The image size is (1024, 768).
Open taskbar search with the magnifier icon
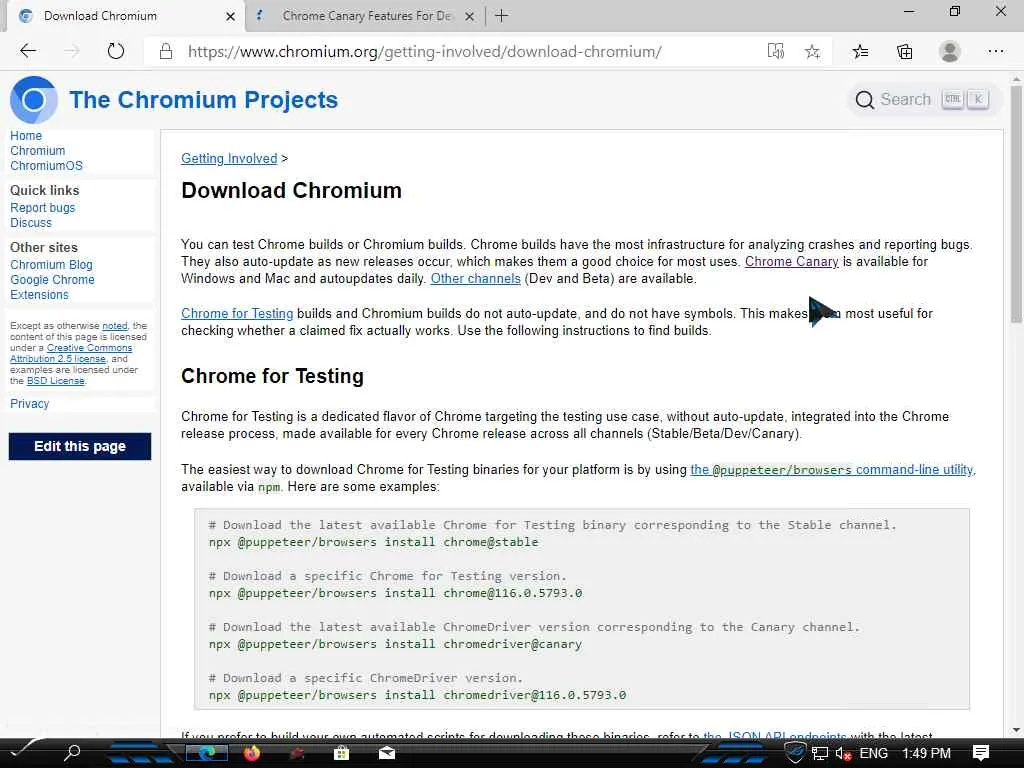tap(72, 752)
